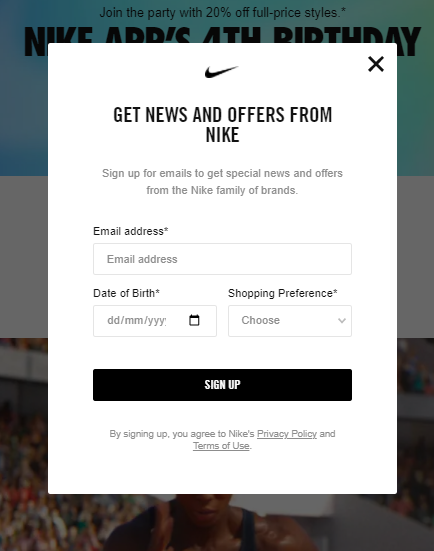Click the dd/mm/yyyy date of birth field
The width and height of the screenshot is (434, 551).
[155, 321]
